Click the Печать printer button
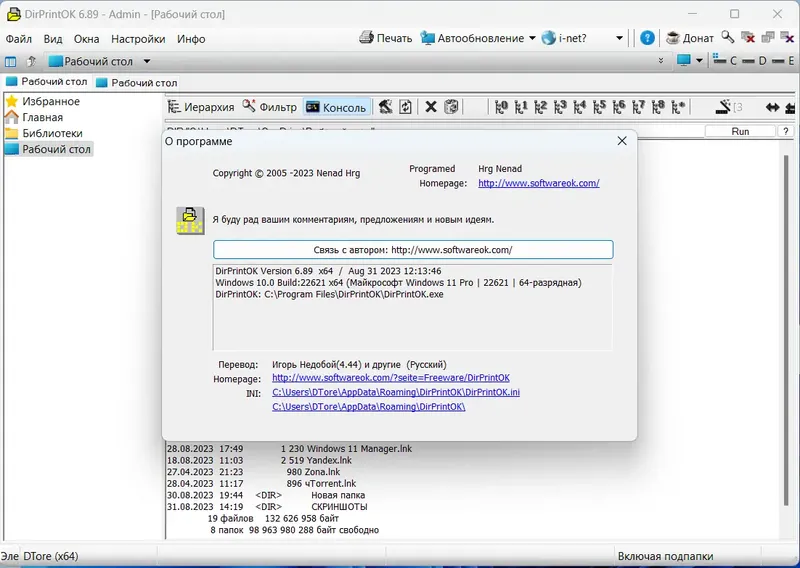This screenshot has width=800, height=568. 386,38
